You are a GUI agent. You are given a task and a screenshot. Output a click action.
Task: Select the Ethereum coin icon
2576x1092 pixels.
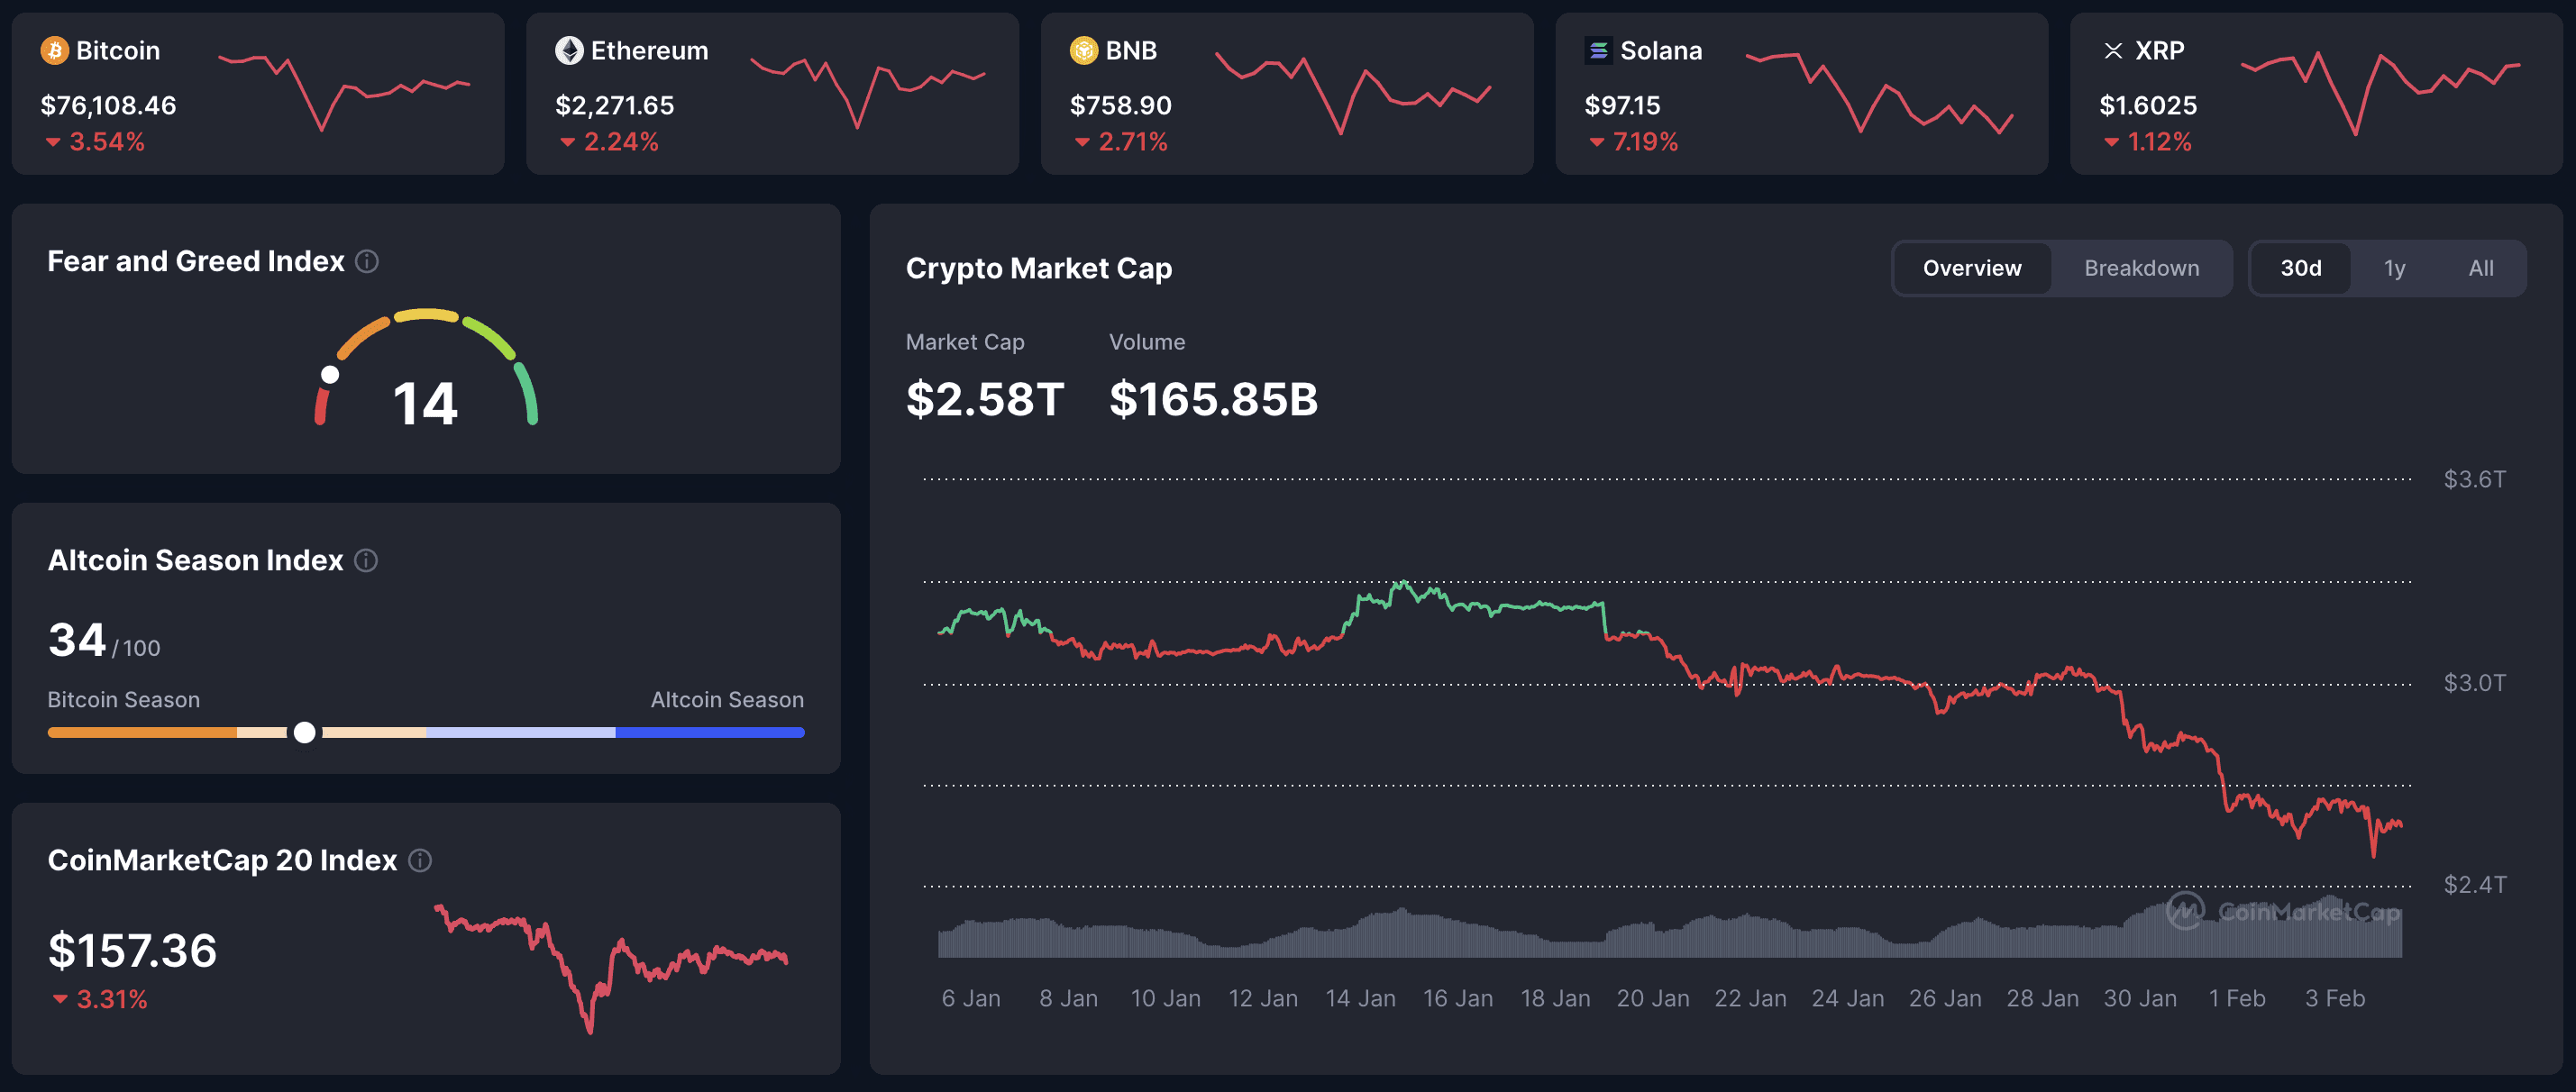point(569,50)
